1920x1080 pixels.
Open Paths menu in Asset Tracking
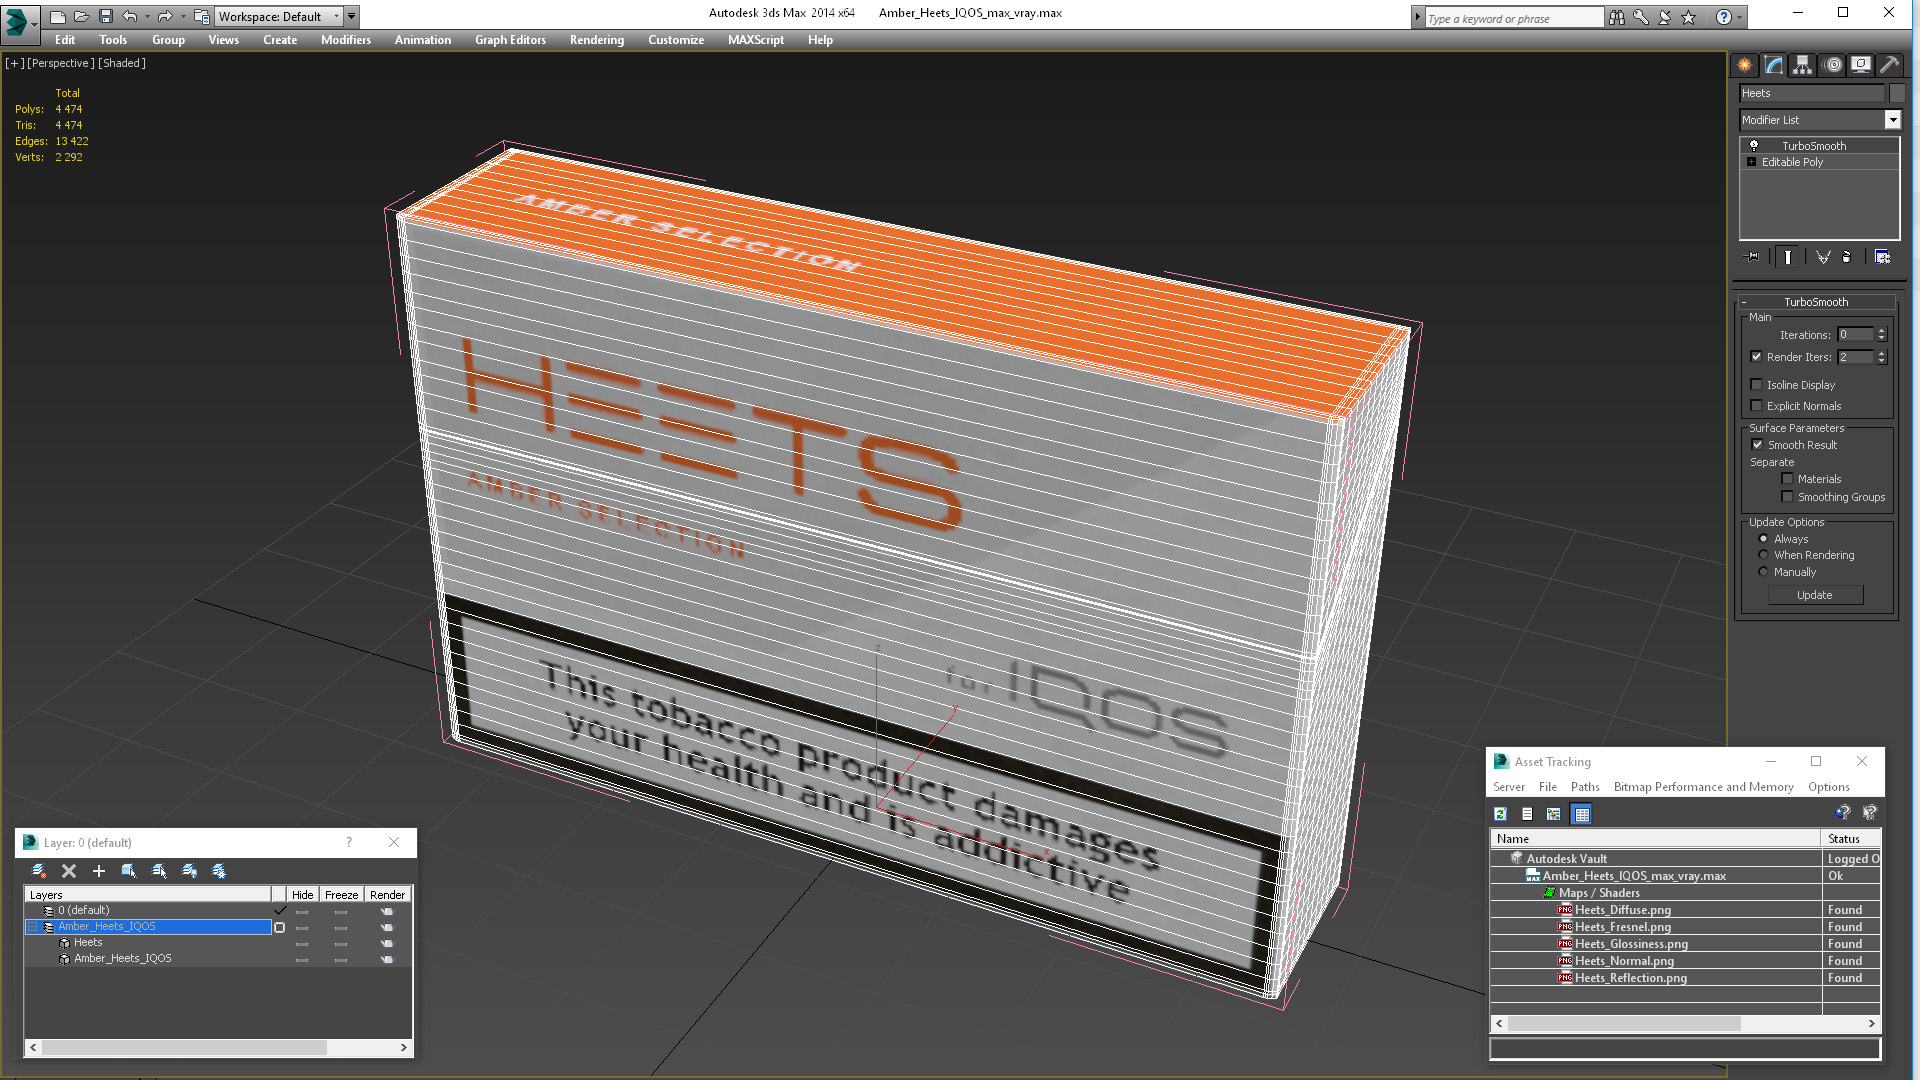tap(1585, 787)
